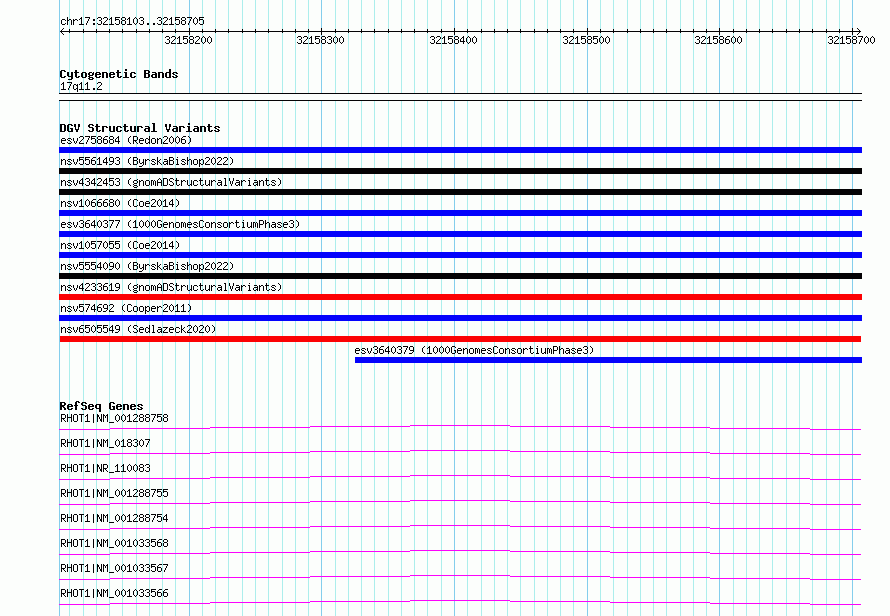The width and height of the screenshot is (890, 616).
Task: Open nsv4342453 (gnomADStructuralVariants) label
Action: point(171,182)
